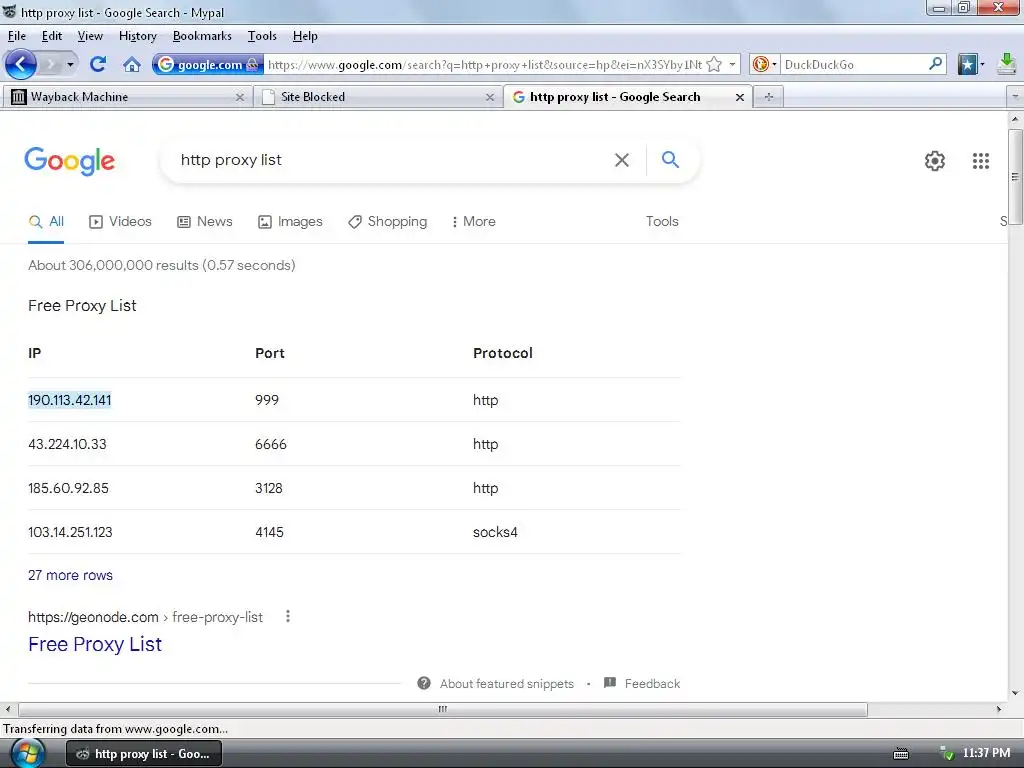The height and width of the screenshot is (768, 1024).
Task: Run Google search with blue magnifier icon
Action: 670,159
